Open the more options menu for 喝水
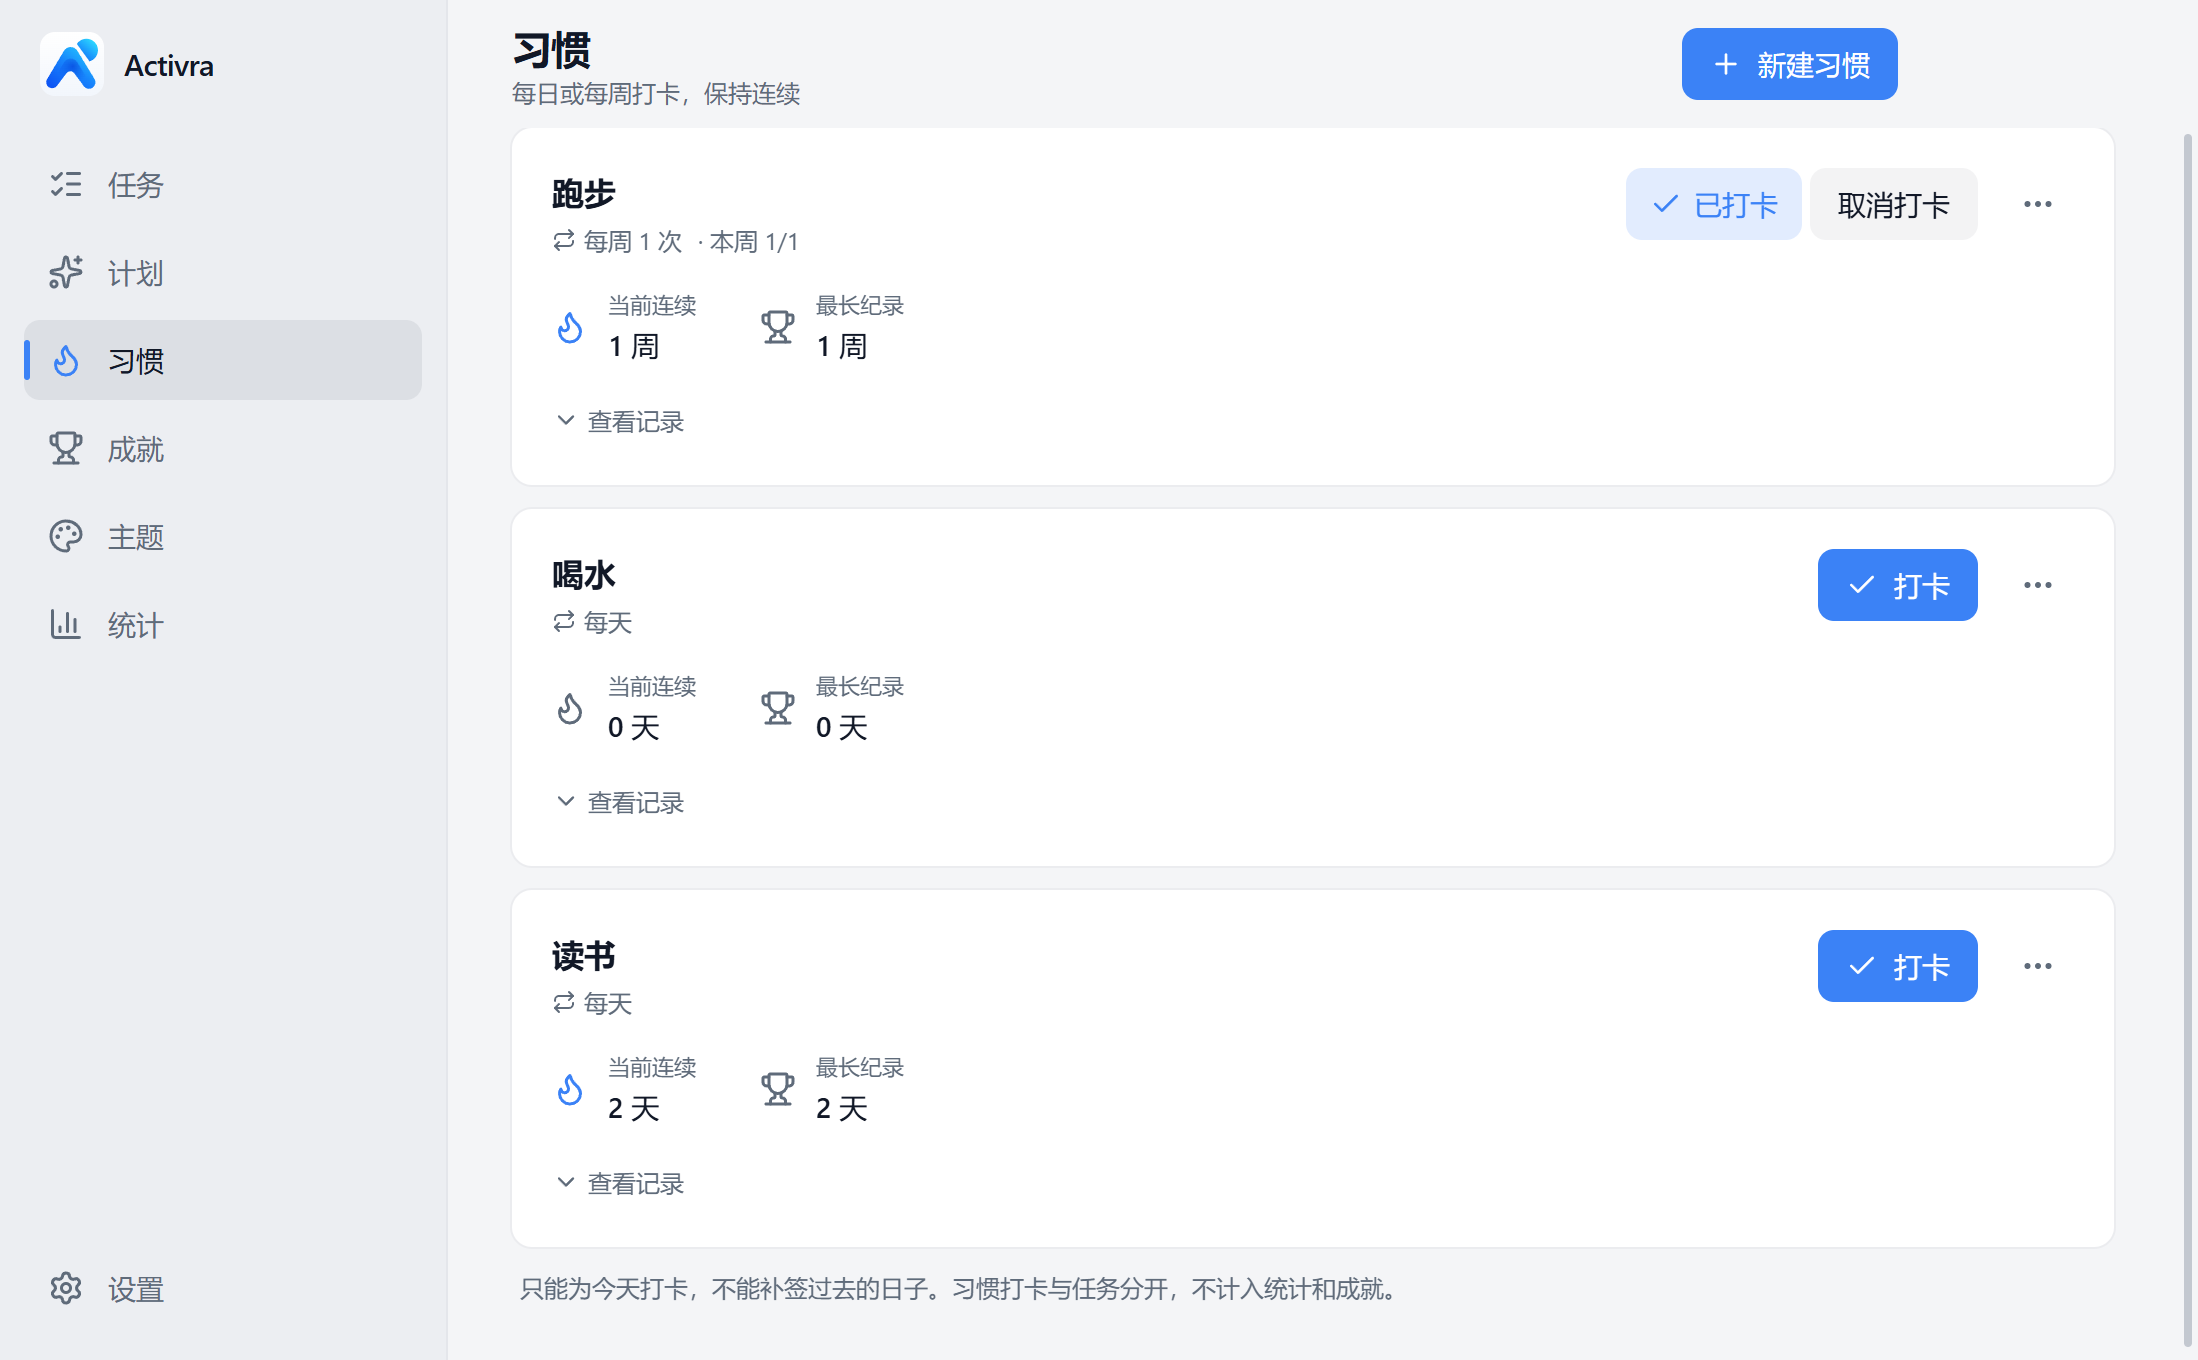This screenshot has width=2198, height=1360. coord(2037,586)
